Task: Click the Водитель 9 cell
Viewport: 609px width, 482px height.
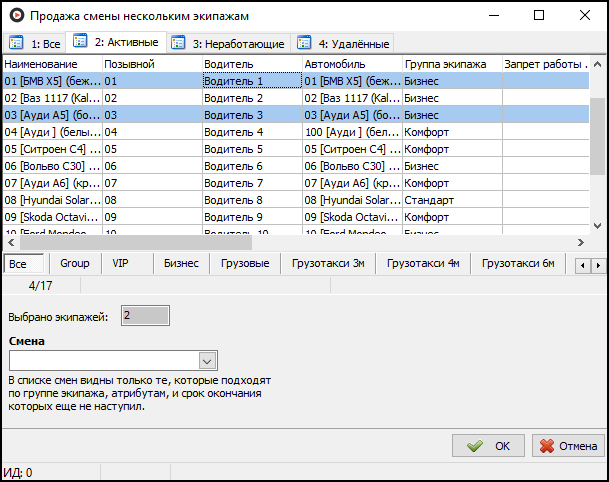Action: pyautogui.click(x=252, y=217)
